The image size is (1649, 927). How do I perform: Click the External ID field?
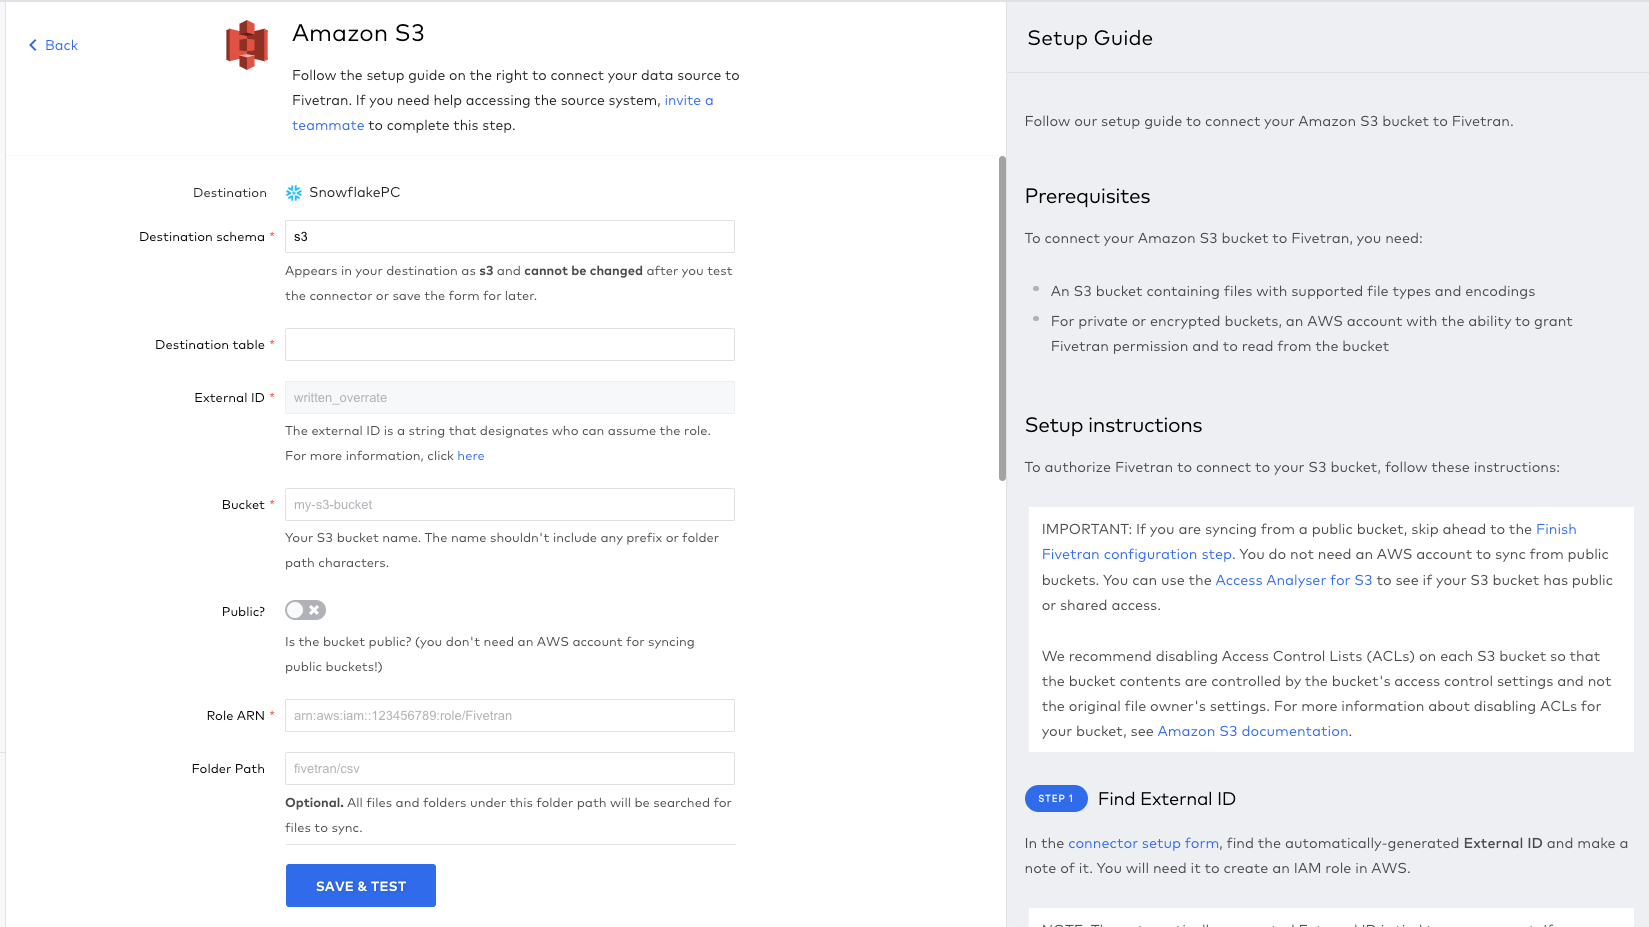point(509,397)
